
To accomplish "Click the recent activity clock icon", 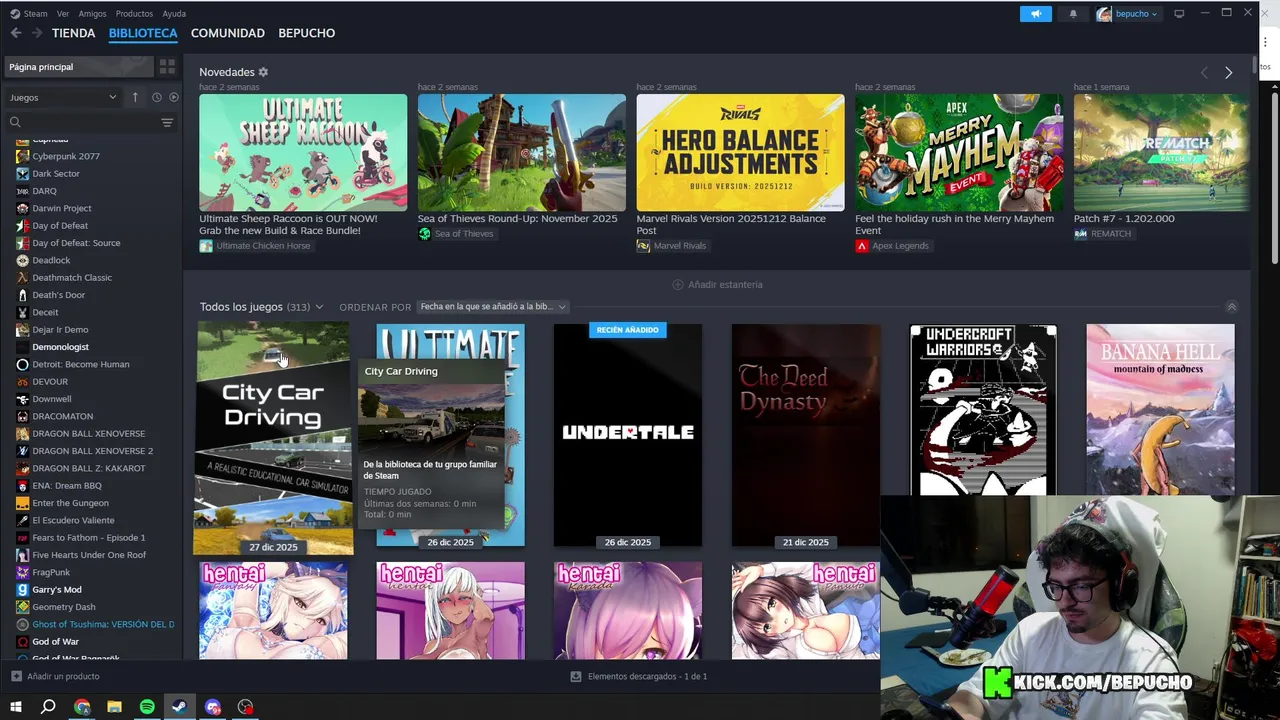I will pyautogui.click(x=157, y=97).
